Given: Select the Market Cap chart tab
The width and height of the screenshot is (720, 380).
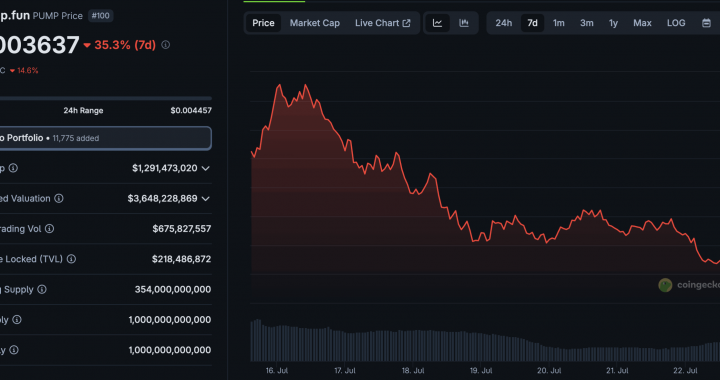Looking at the screenshot, I should click(x=315, y=23).
